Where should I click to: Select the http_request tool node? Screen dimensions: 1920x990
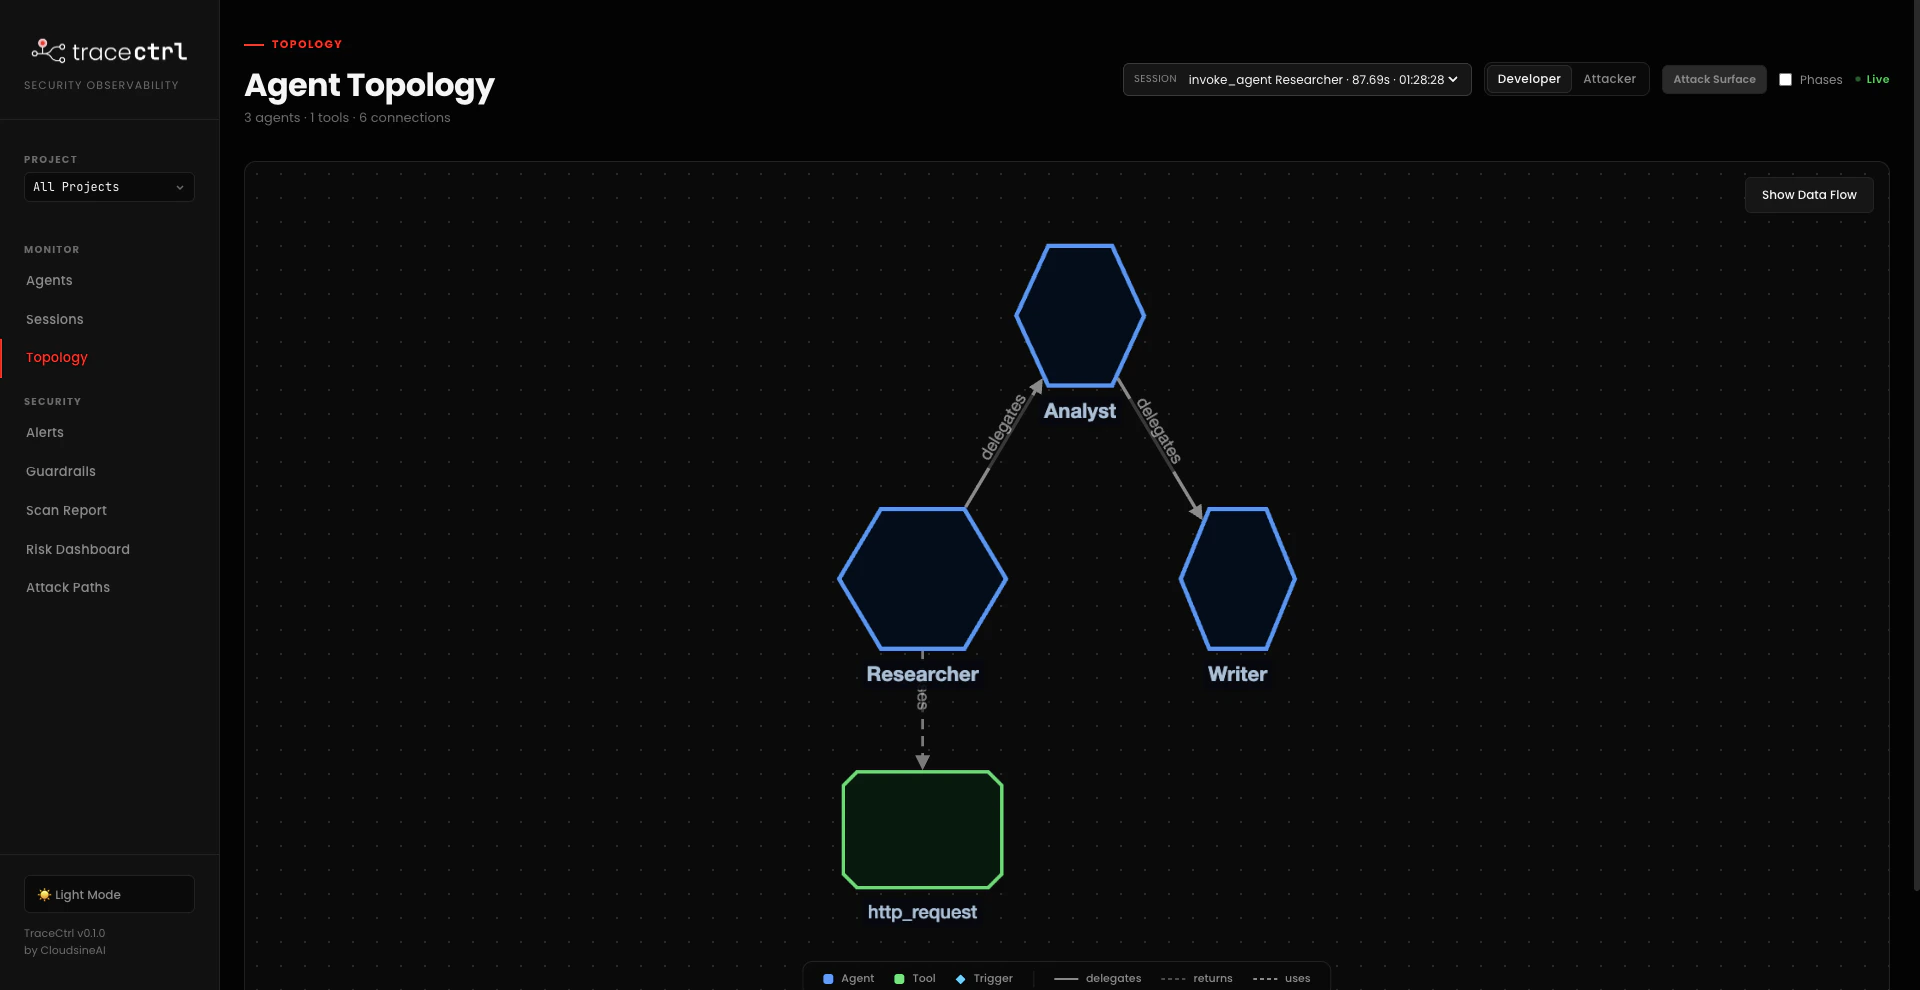922,829
